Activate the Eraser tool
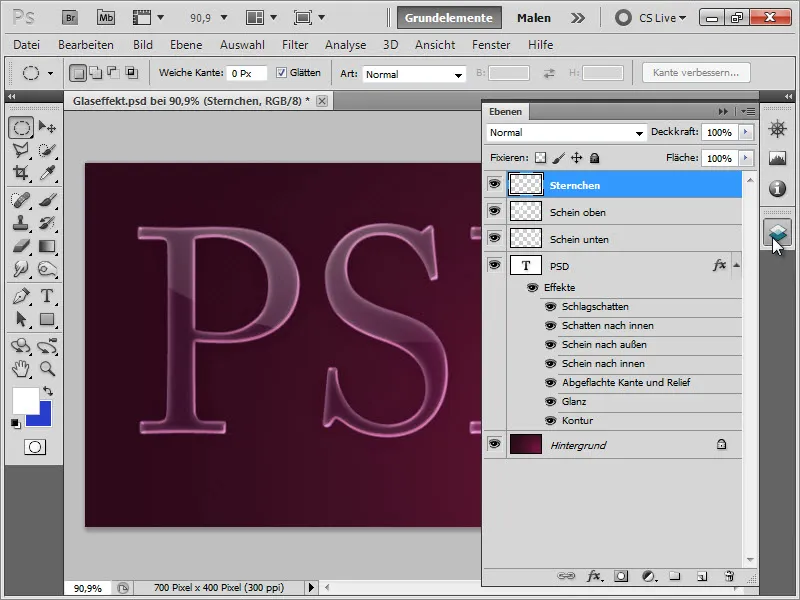Screen dimensions: 800x600 [x=21, y=246]
